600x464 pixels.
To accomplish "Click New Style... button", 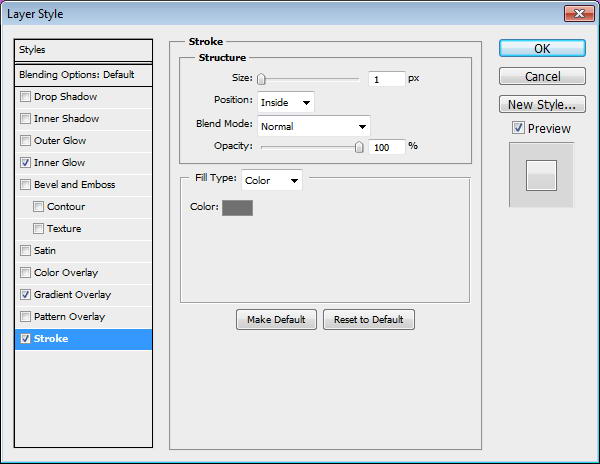I will click(542, 104).
